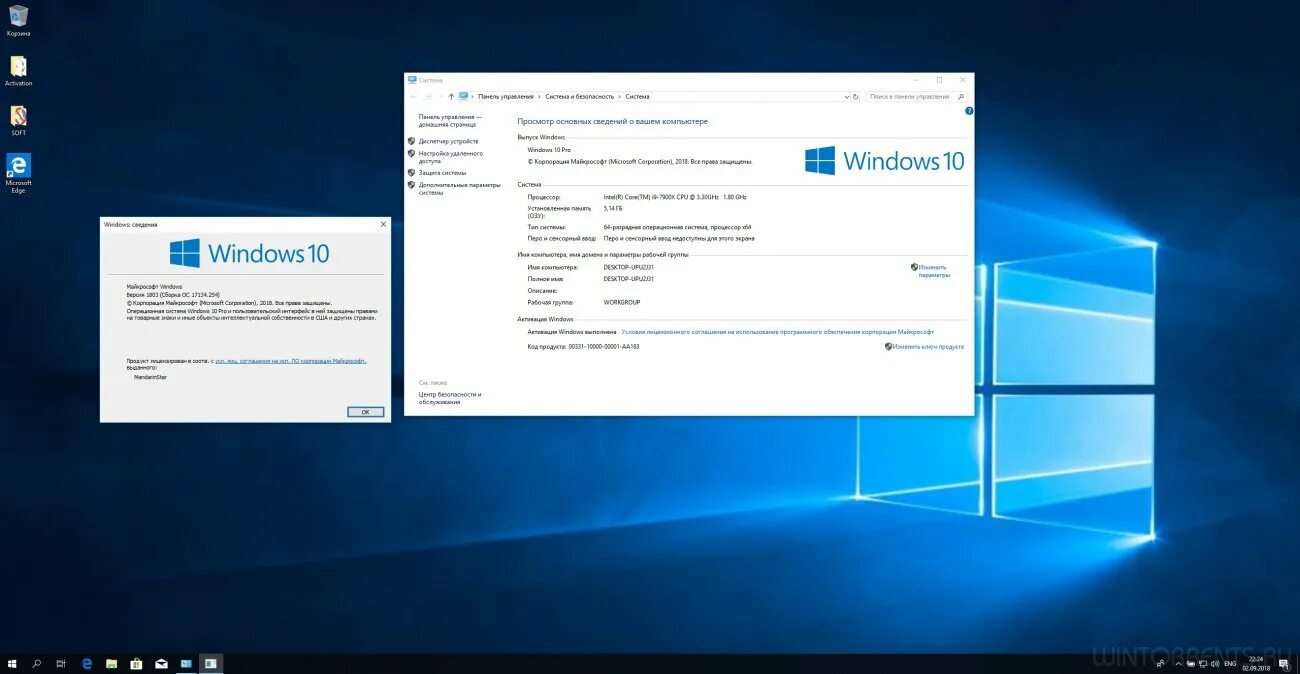
Task: Click shield icon beside Диспетчер устройств
Action: point(411,141)
